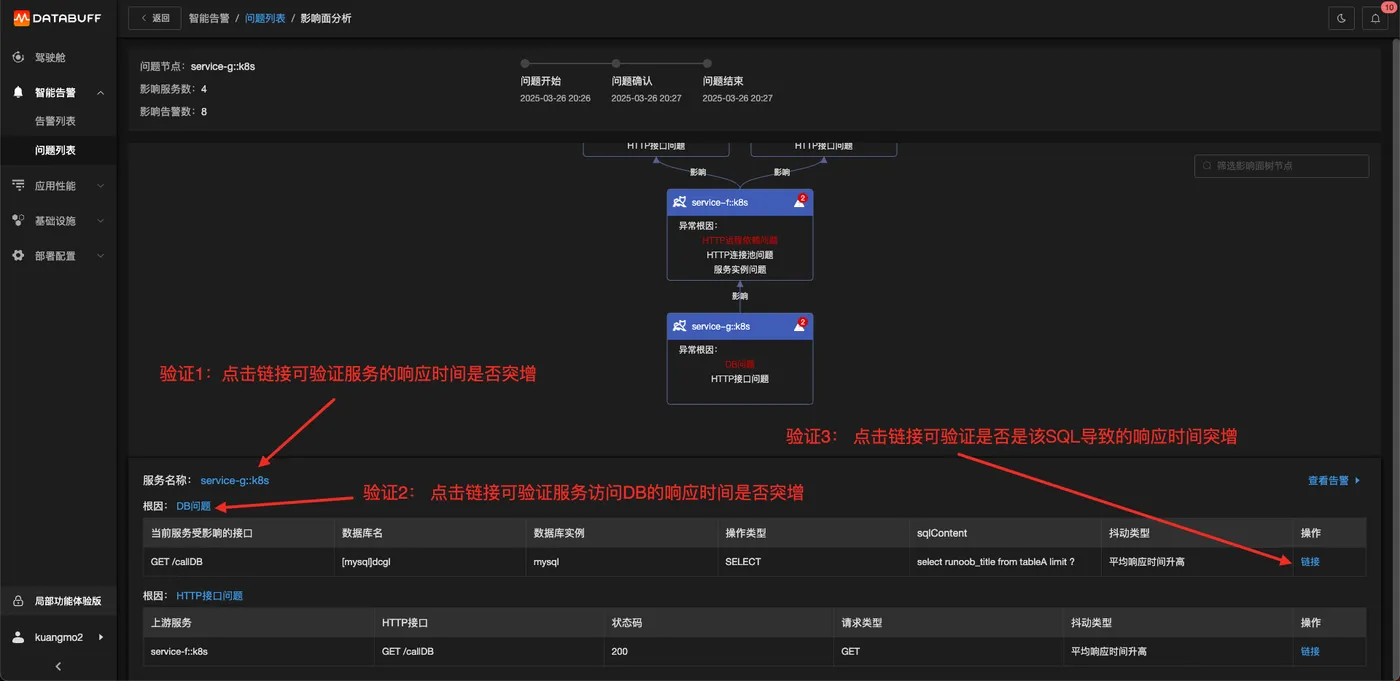Open the HTTP接口问题 root cause link
Screen dimensions: 1400x681
tap(210, 596)
